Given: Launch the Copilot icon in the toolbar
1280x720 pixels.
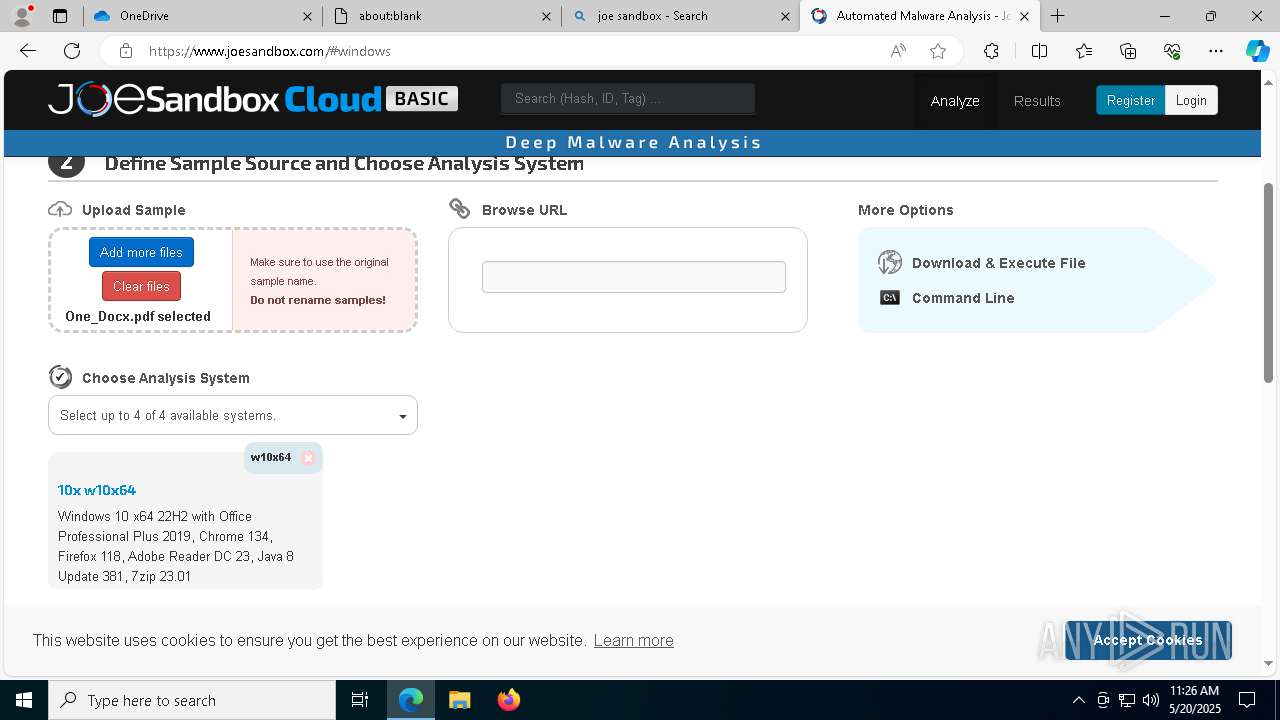Looking at the screenshot, I should (x=1257, y=51).
